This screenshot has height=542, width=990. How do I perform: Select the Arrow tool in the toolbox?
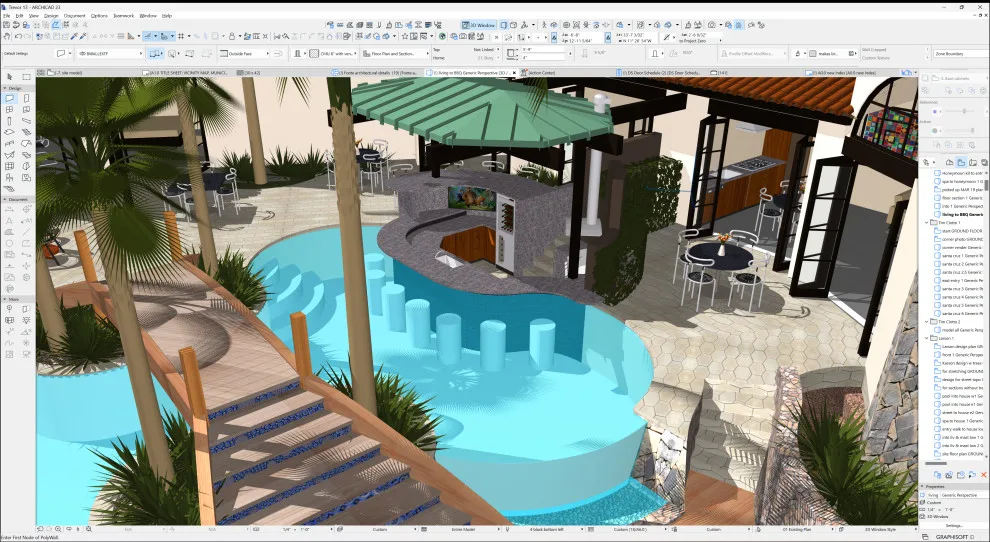[9, 77]
